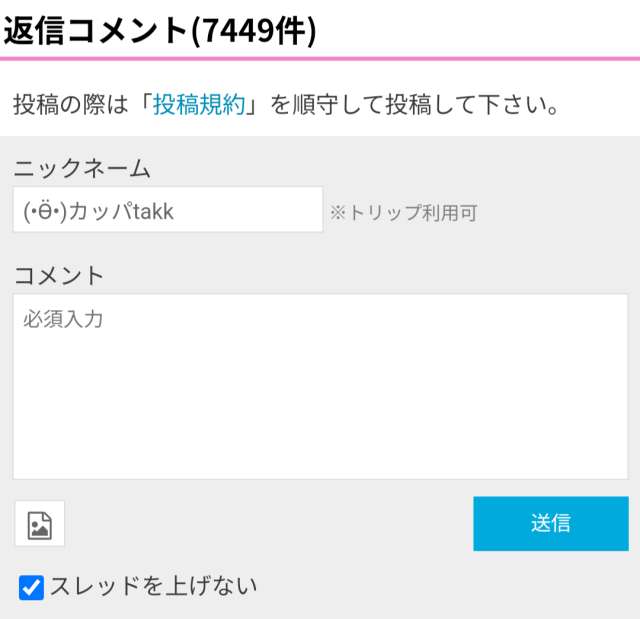The height and width of the screenshot is (619, 640).
Task: Click the ※トリップ利用可 note
Action: click(x=403, y=213)
